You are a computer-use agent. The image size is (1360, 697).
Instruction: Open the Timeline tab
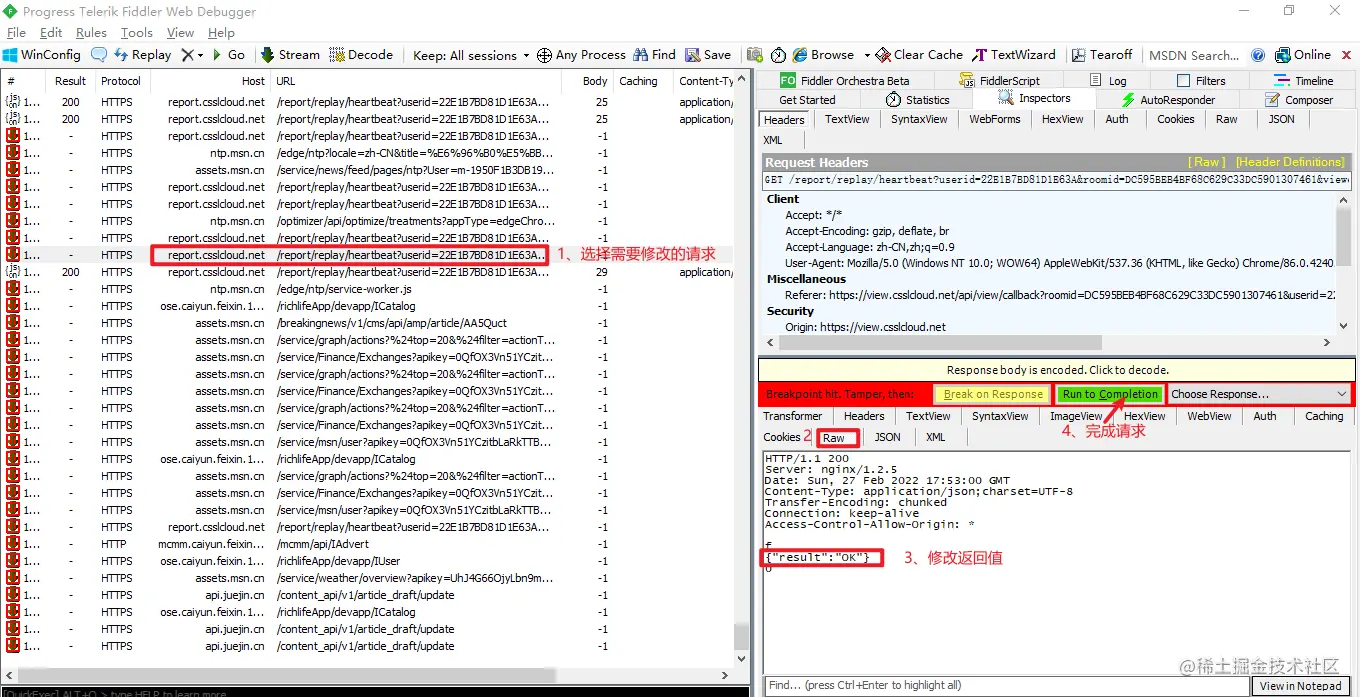coord(1303,80)
